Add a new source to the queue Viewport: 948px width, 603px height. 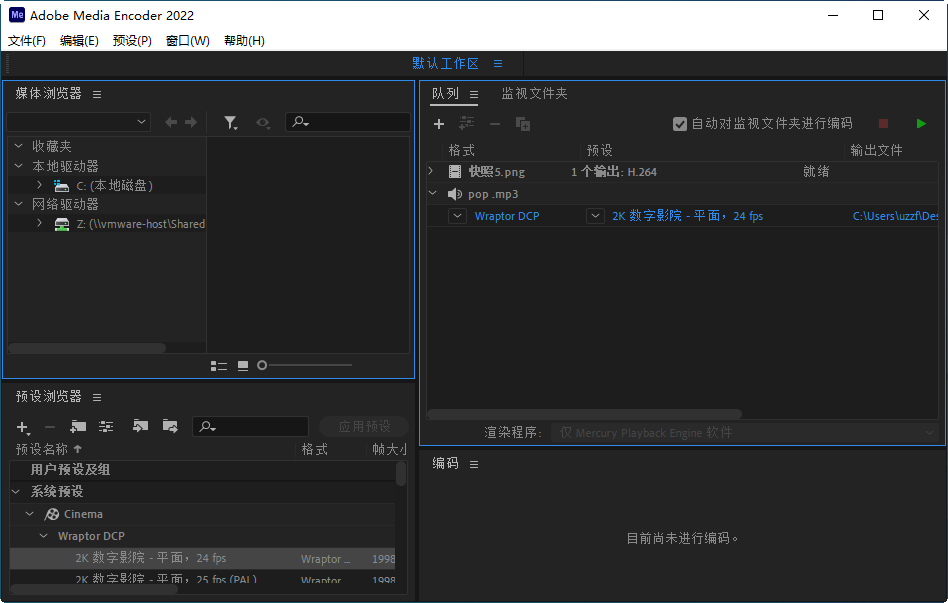(439, 124)
